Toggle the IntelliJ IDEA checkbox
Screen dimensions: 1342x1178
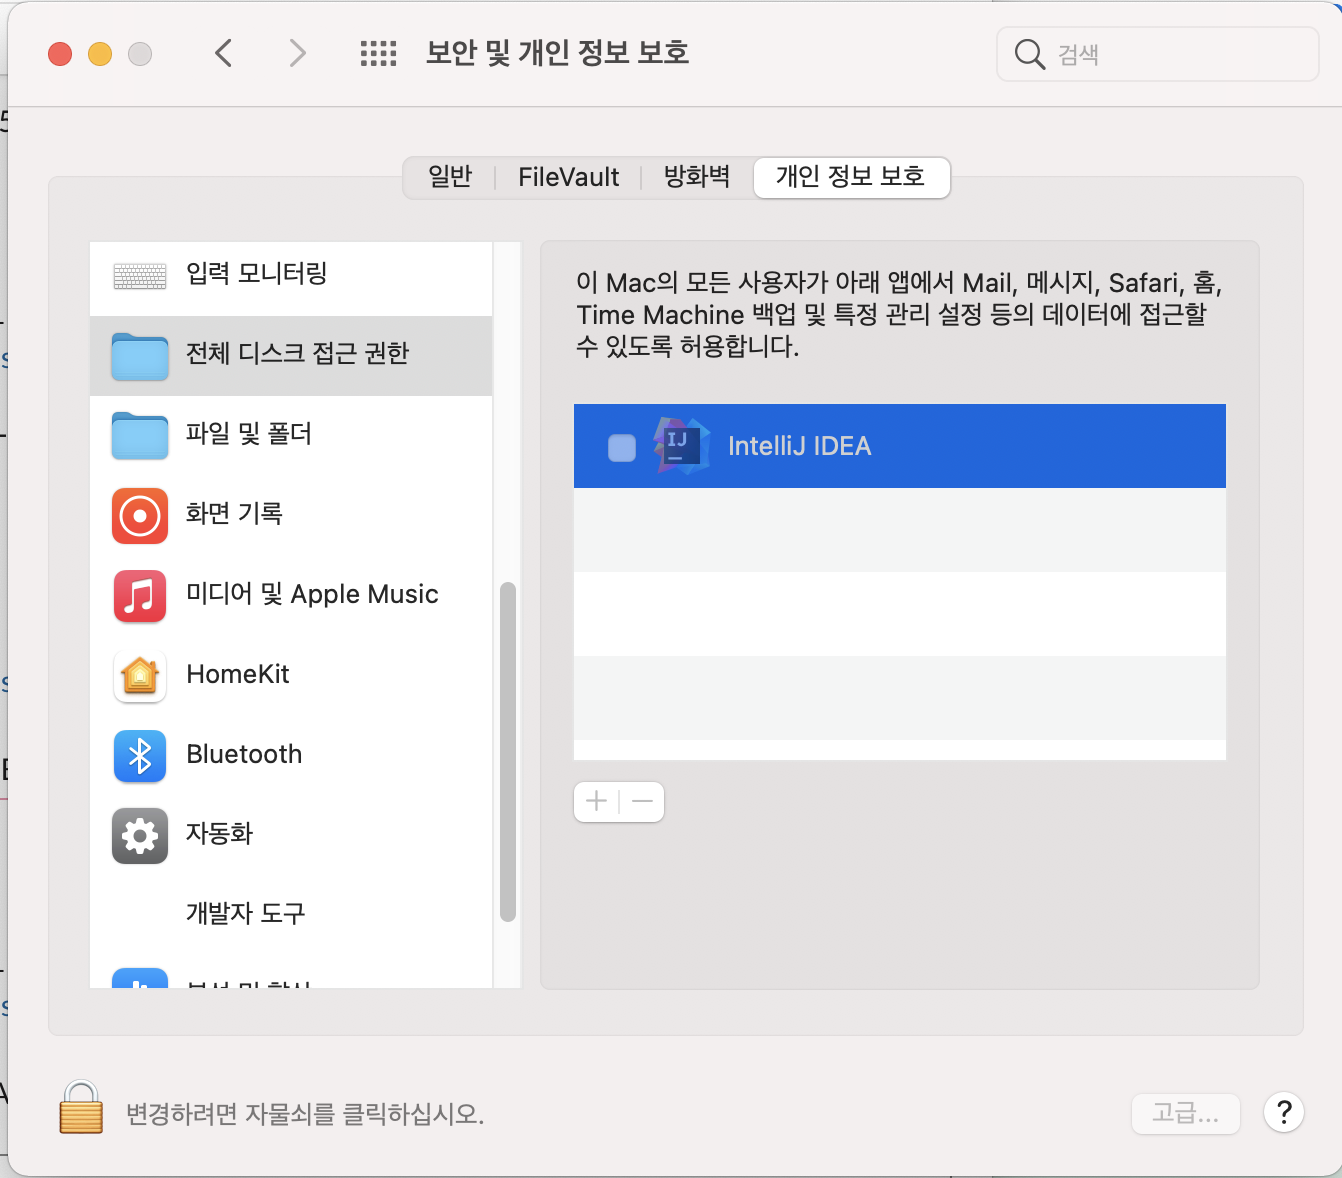point(622,448)
